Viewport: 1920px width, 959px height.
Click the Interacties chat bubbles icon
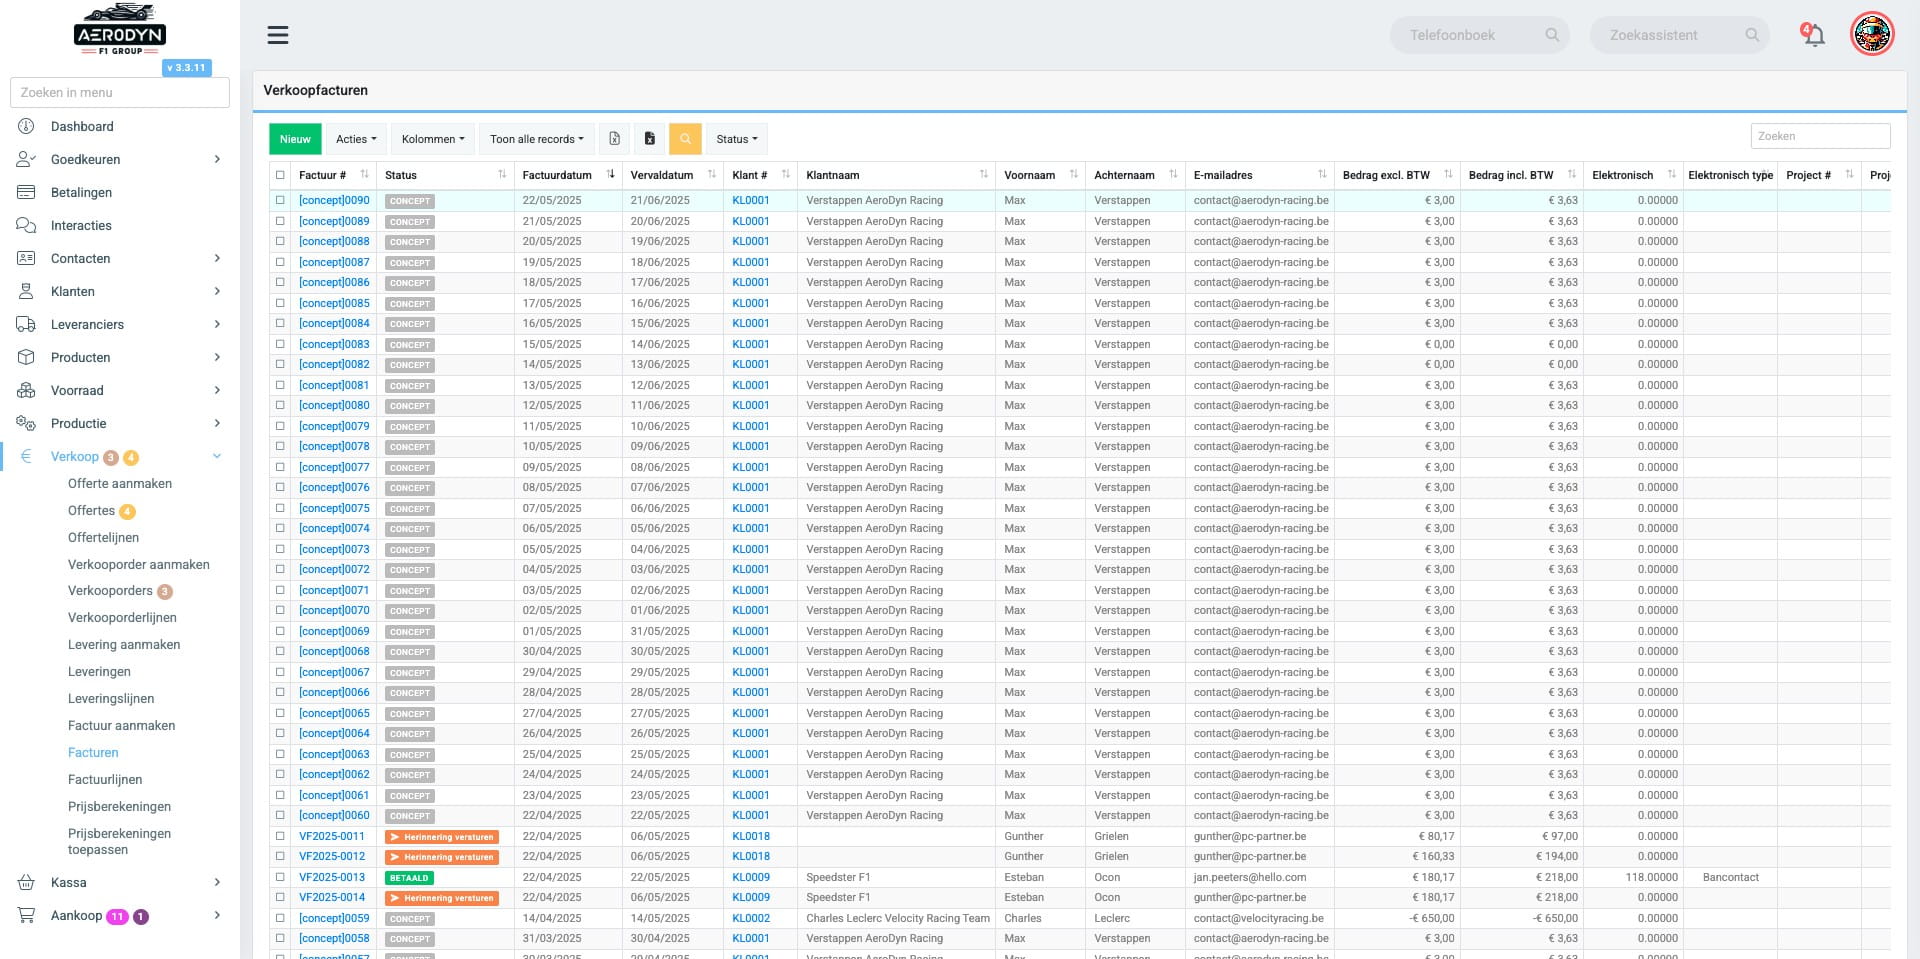pos(26,225)
